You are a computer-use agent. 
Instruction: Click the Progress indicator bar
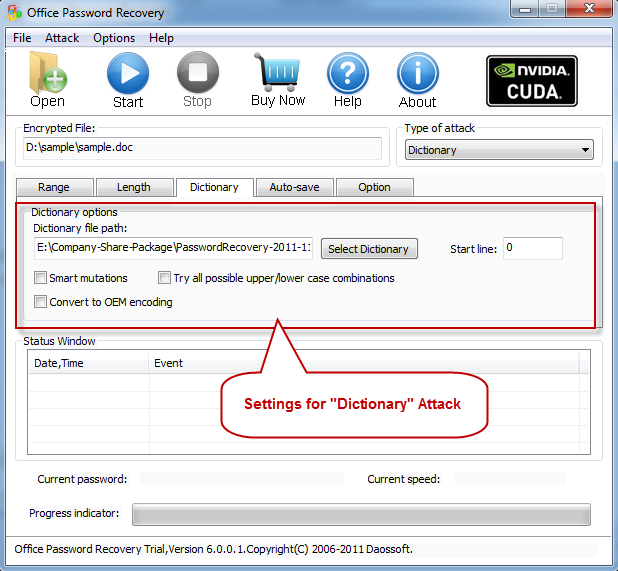(361, 514)
